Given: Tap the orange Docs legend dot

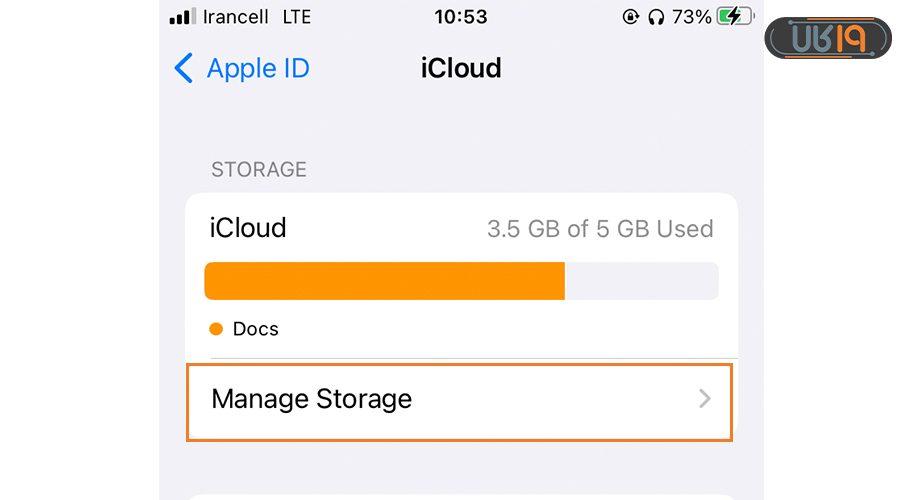Looking at the screenshot, I should pyautogui.click(x=216, y=329).
